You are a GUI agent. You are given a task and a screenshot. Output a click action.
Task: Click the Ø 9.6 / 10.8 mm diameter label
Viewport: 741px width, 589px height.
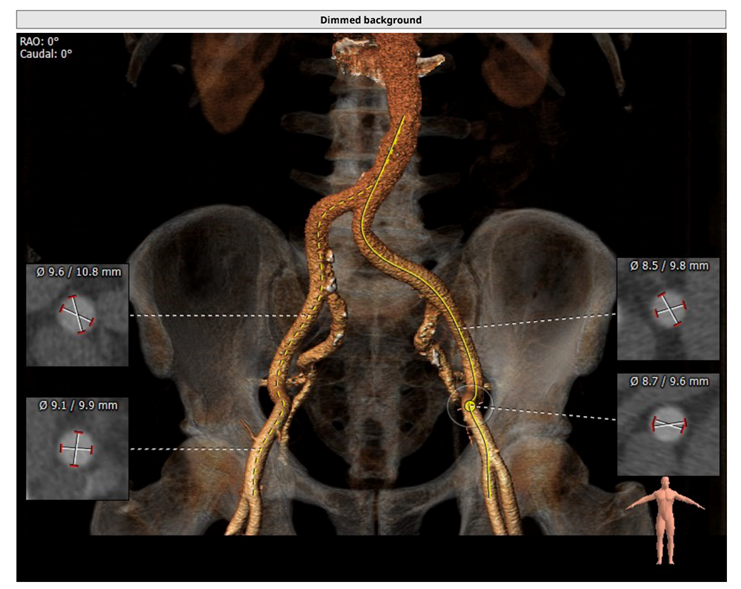point(78,272)
